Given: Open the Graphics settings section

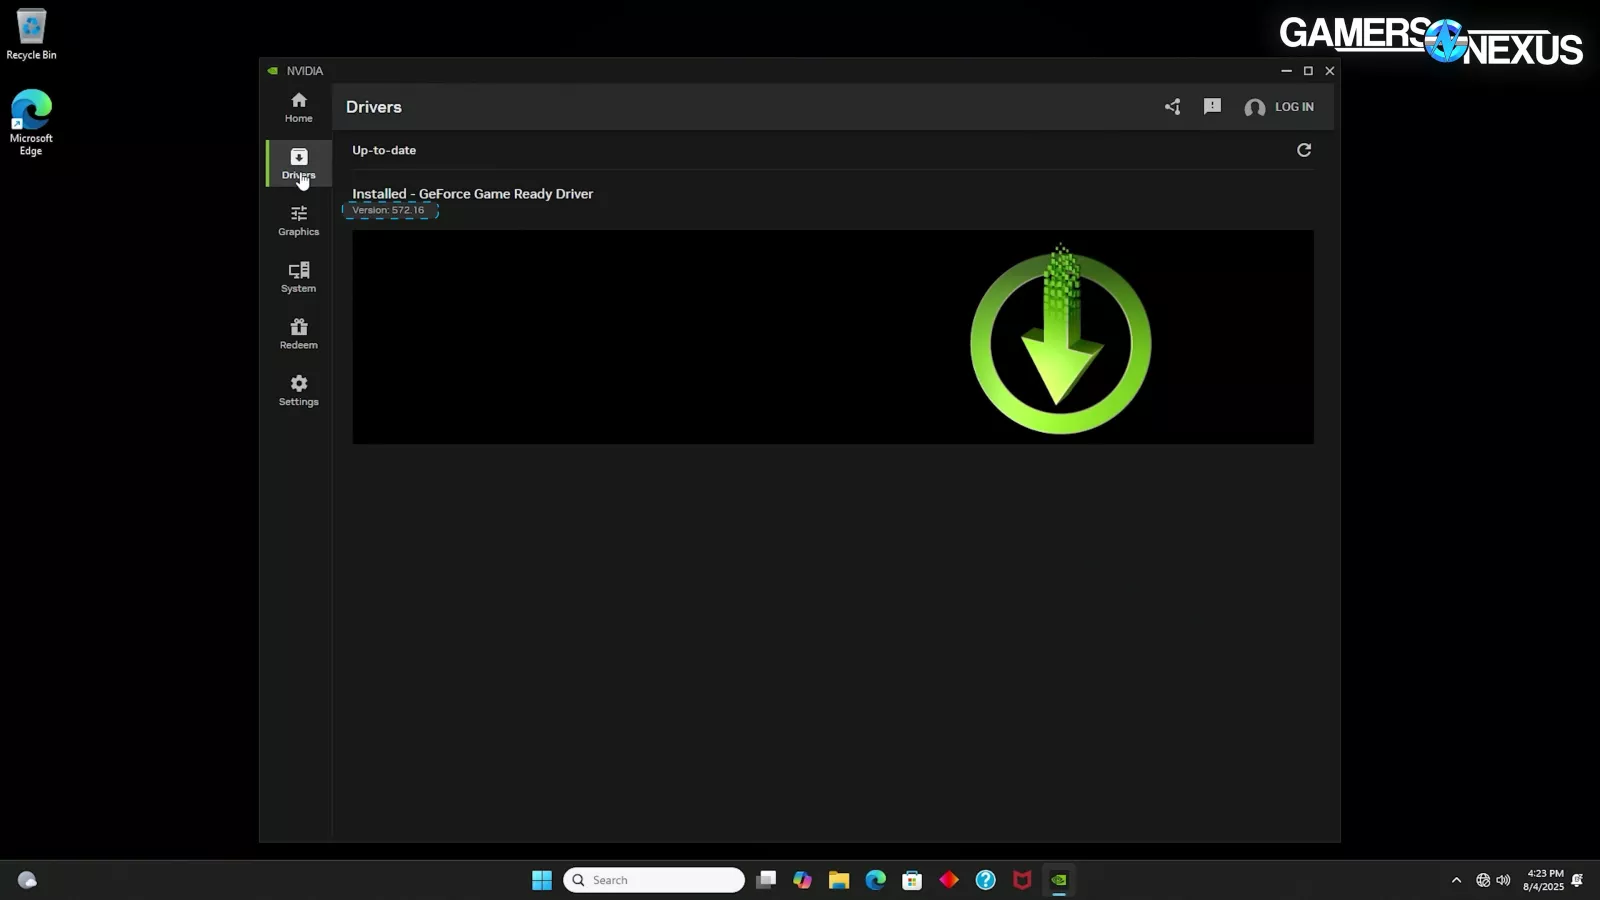Looking at the screenshot, I should (x=298, y=220).
